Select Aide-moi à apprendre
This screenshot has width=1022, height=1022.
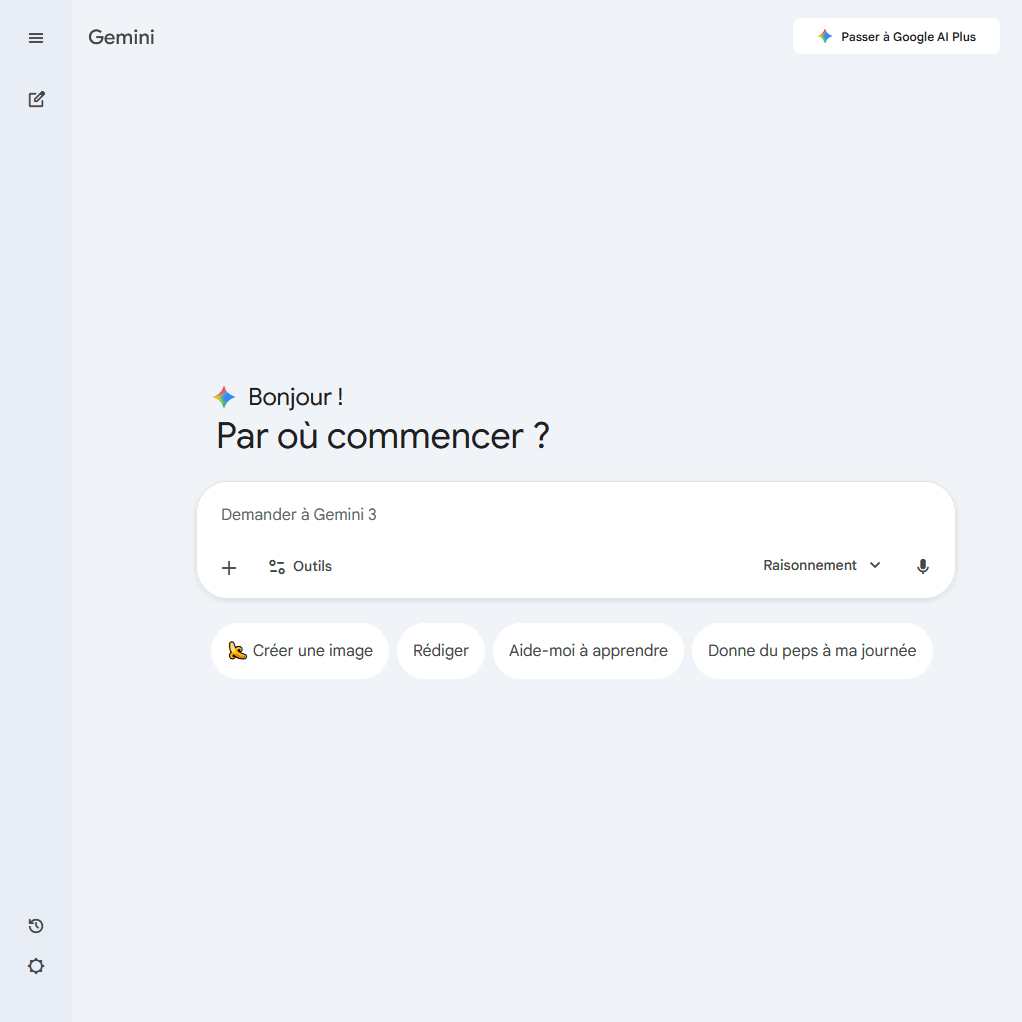(x=588, y=650)
